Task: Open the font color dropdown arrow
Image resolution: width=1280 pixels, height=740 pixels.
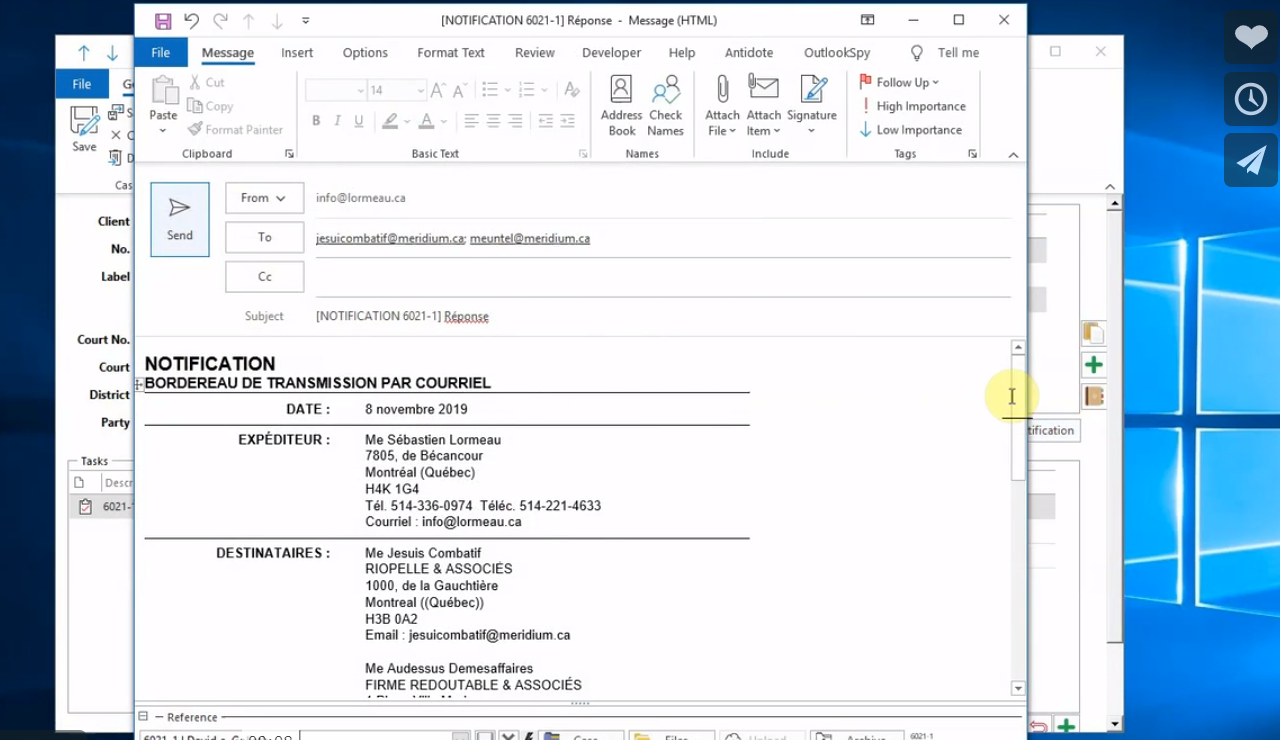Action: [x=443, y=121]
